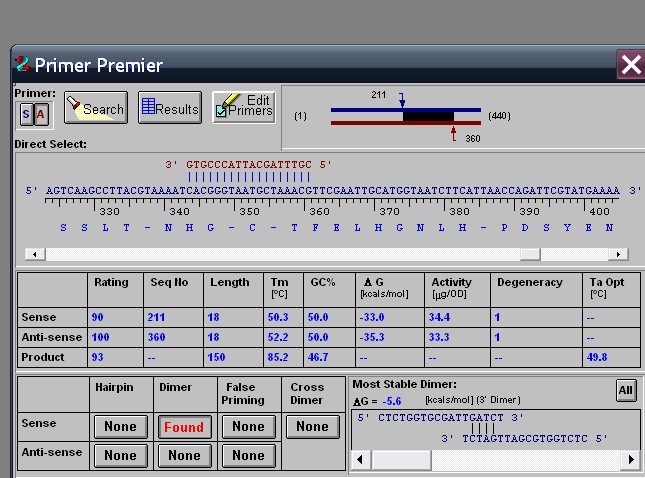Select the S sense primer toggle
This screenshot has width=645, height=478.
point(26,114)
